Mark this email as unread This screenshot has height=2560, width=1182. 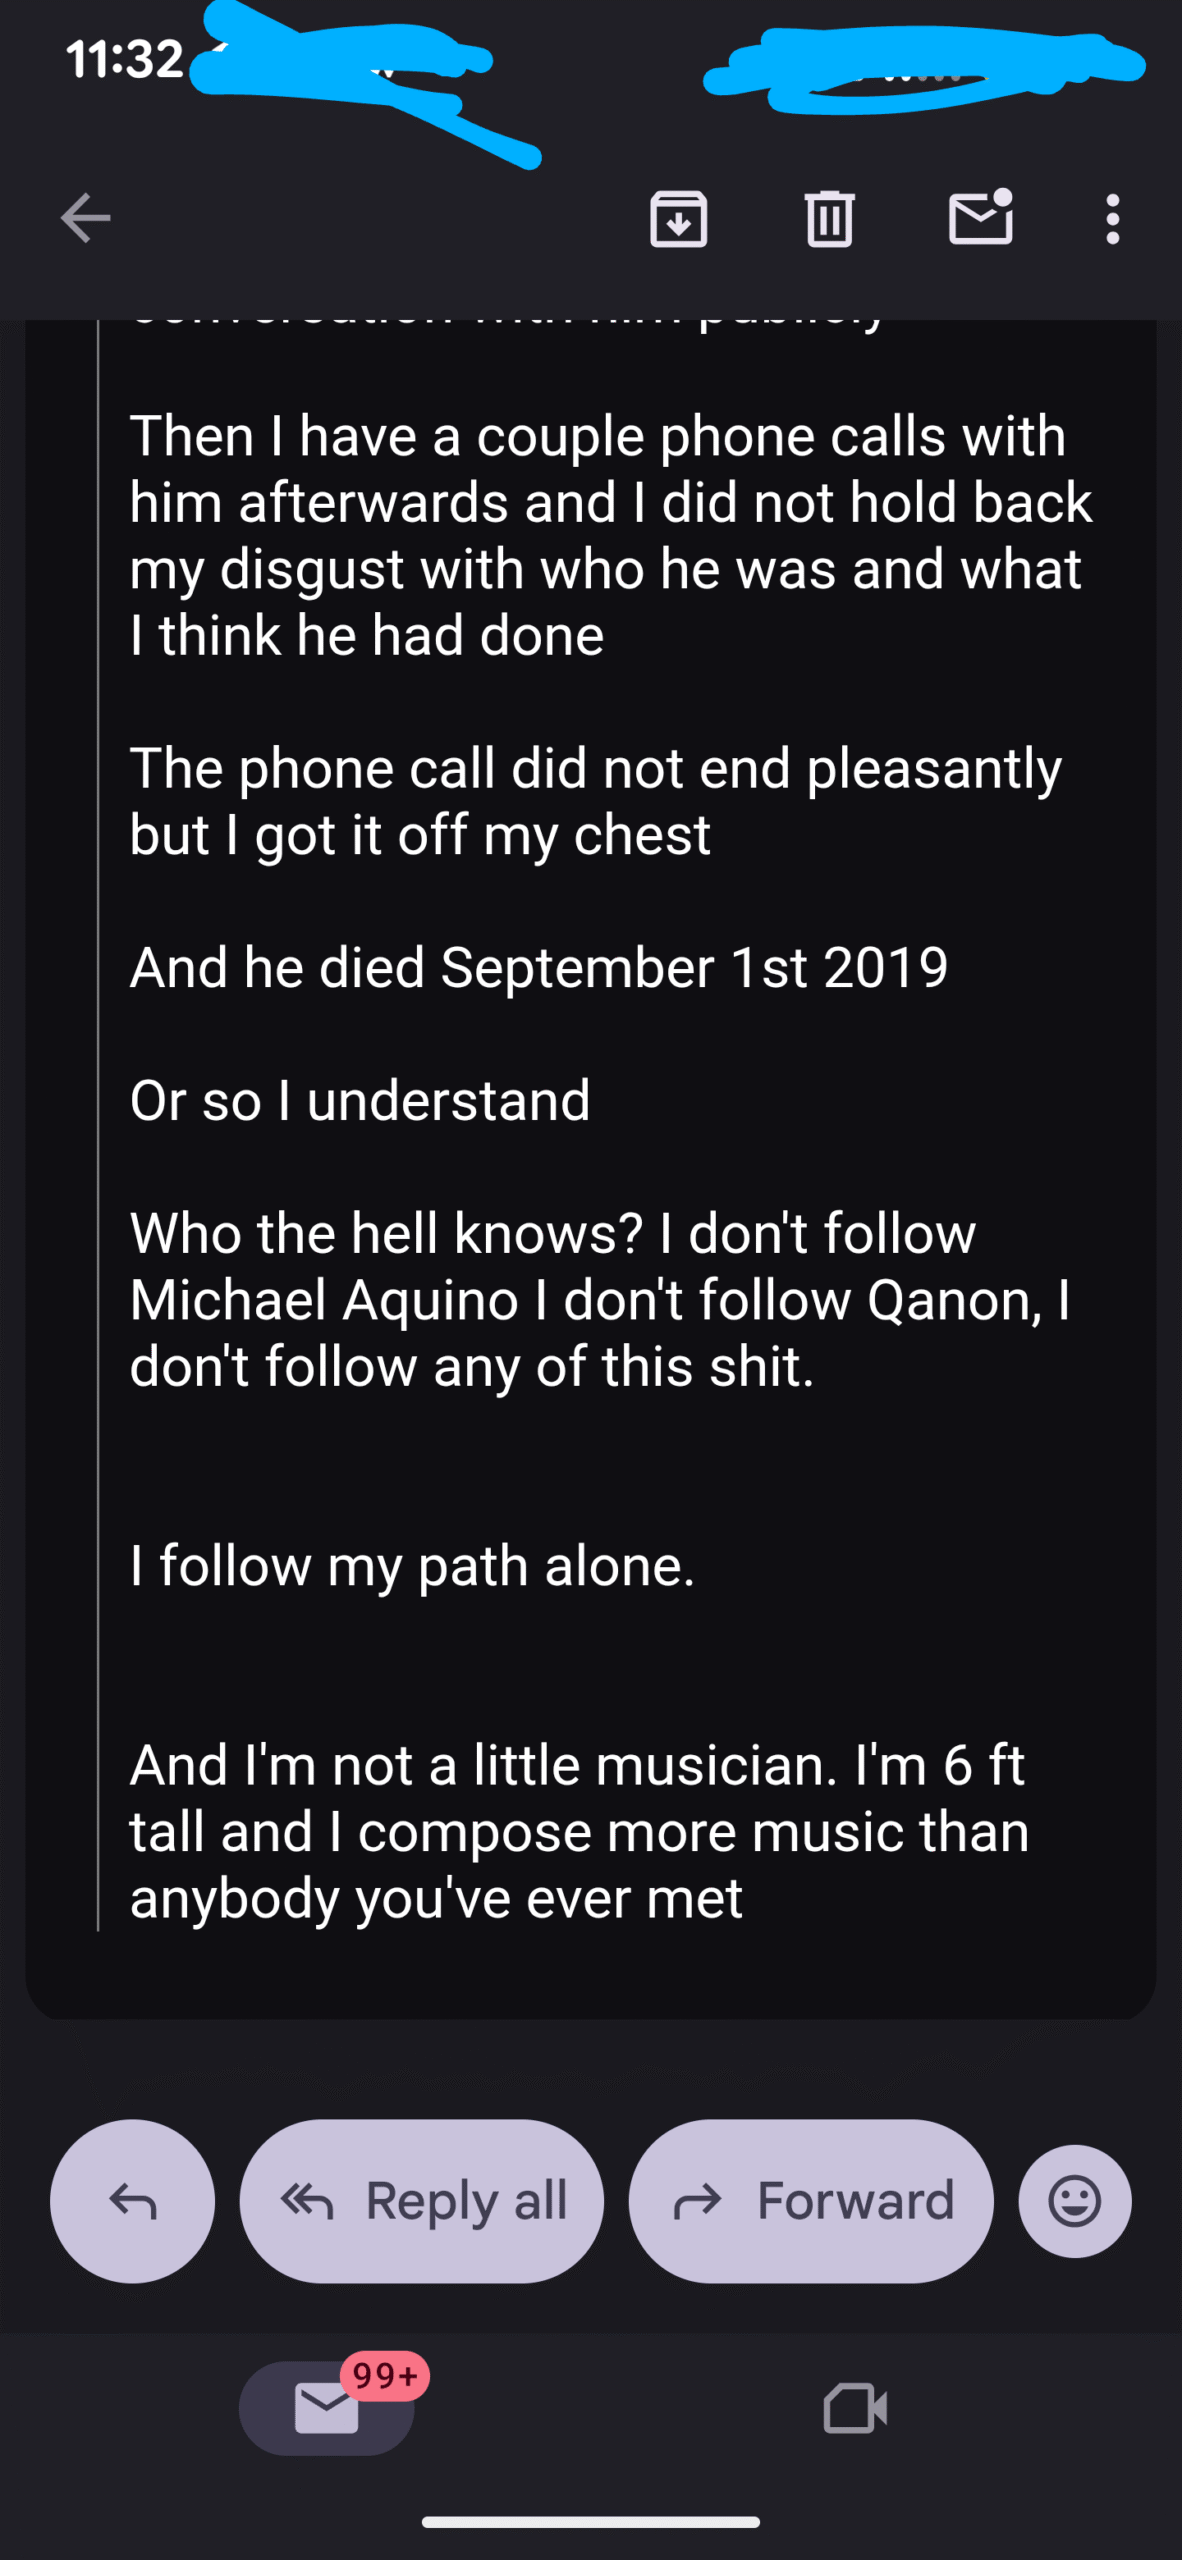point(980,218)
